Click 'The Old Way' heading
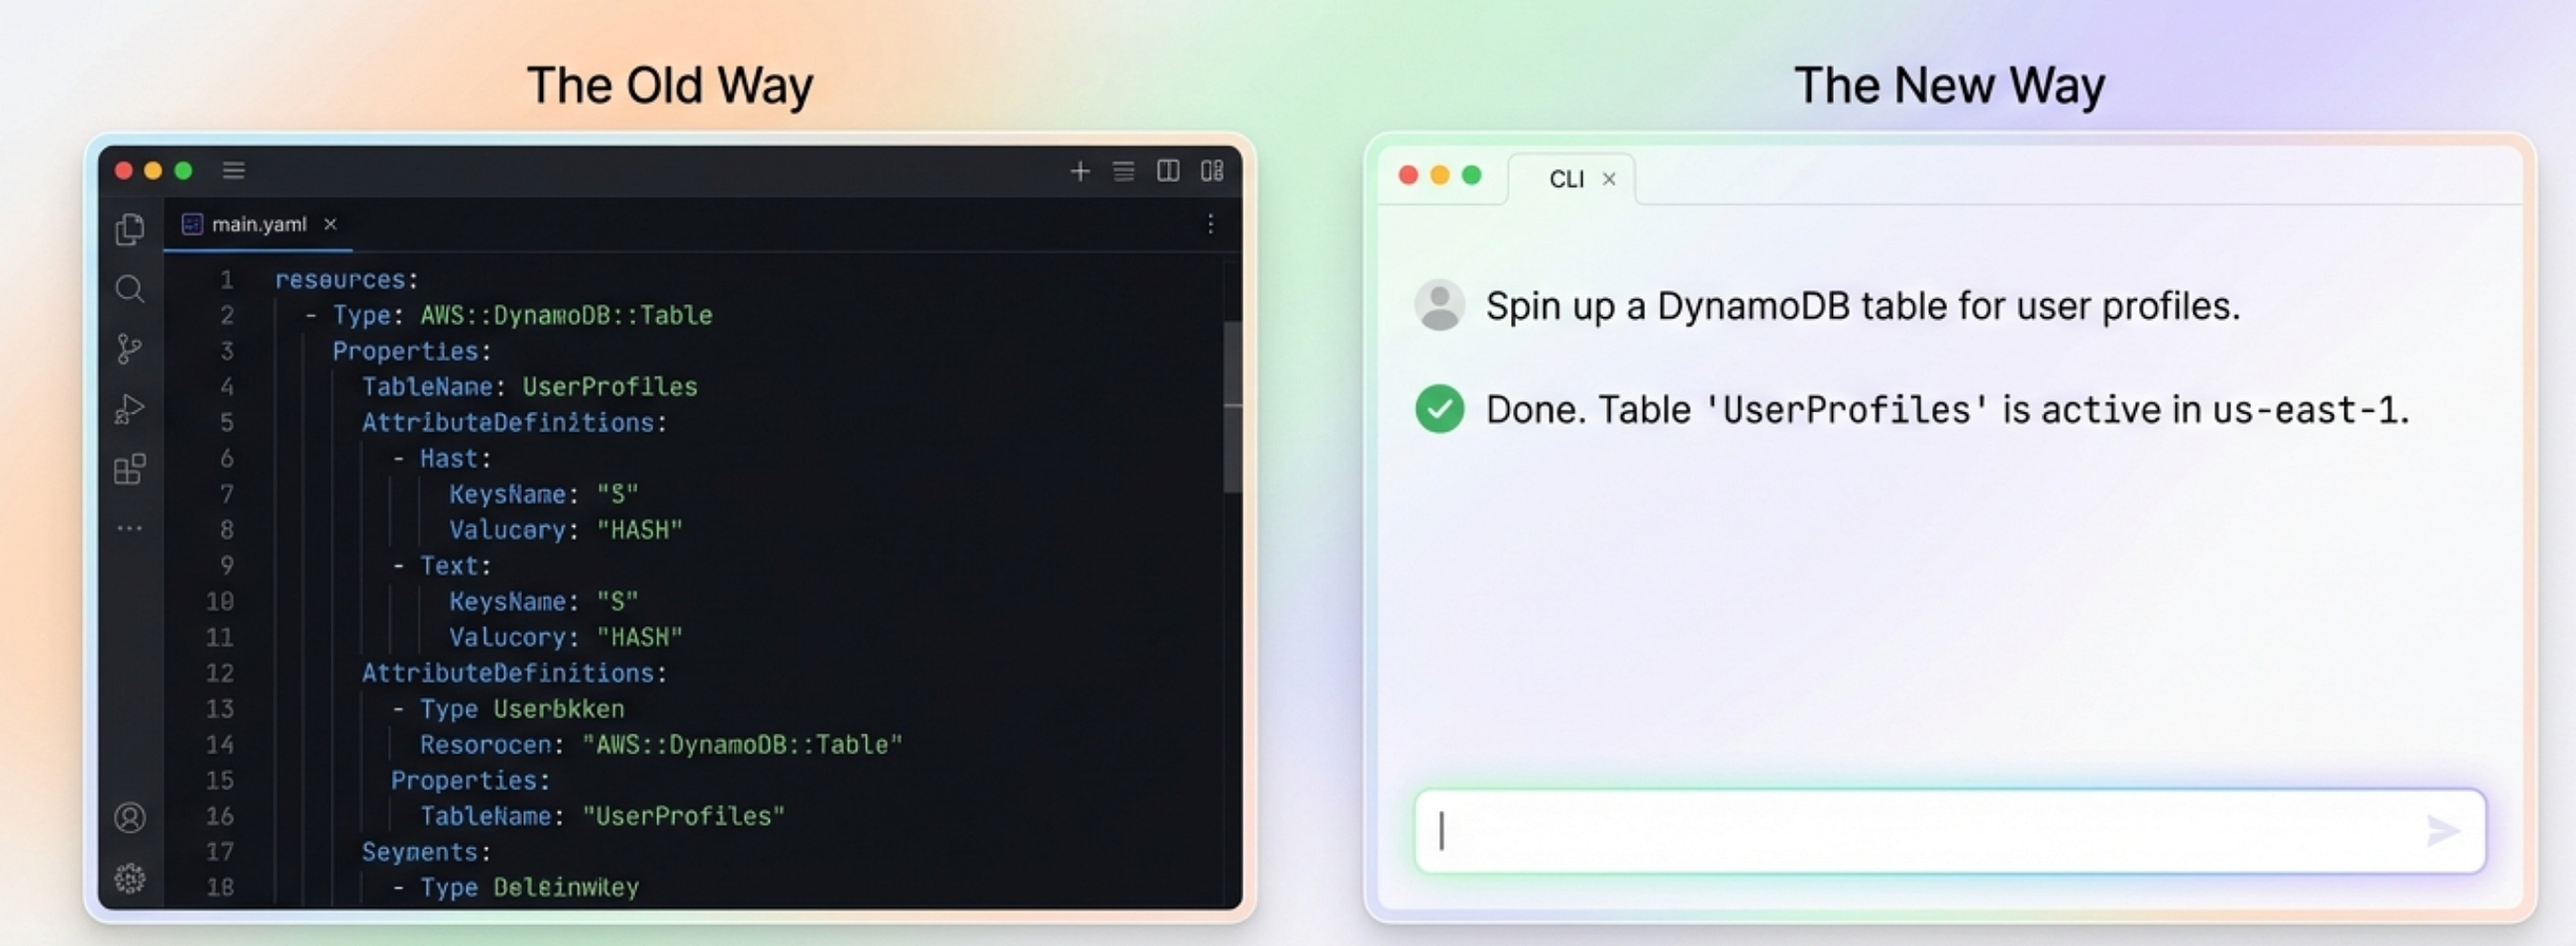The image size is (2576, 946). tap(670, 85)
